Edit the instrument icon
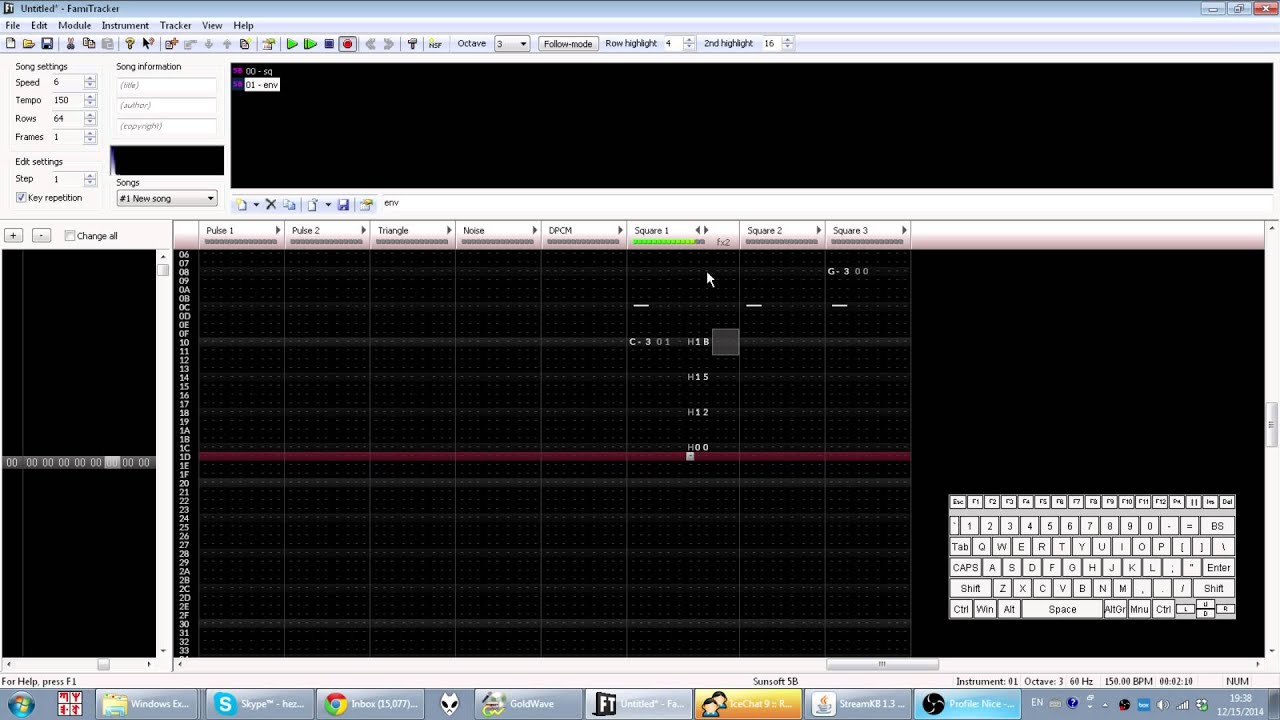Screen dimensions: 1280x720 (x=366, y=204)
